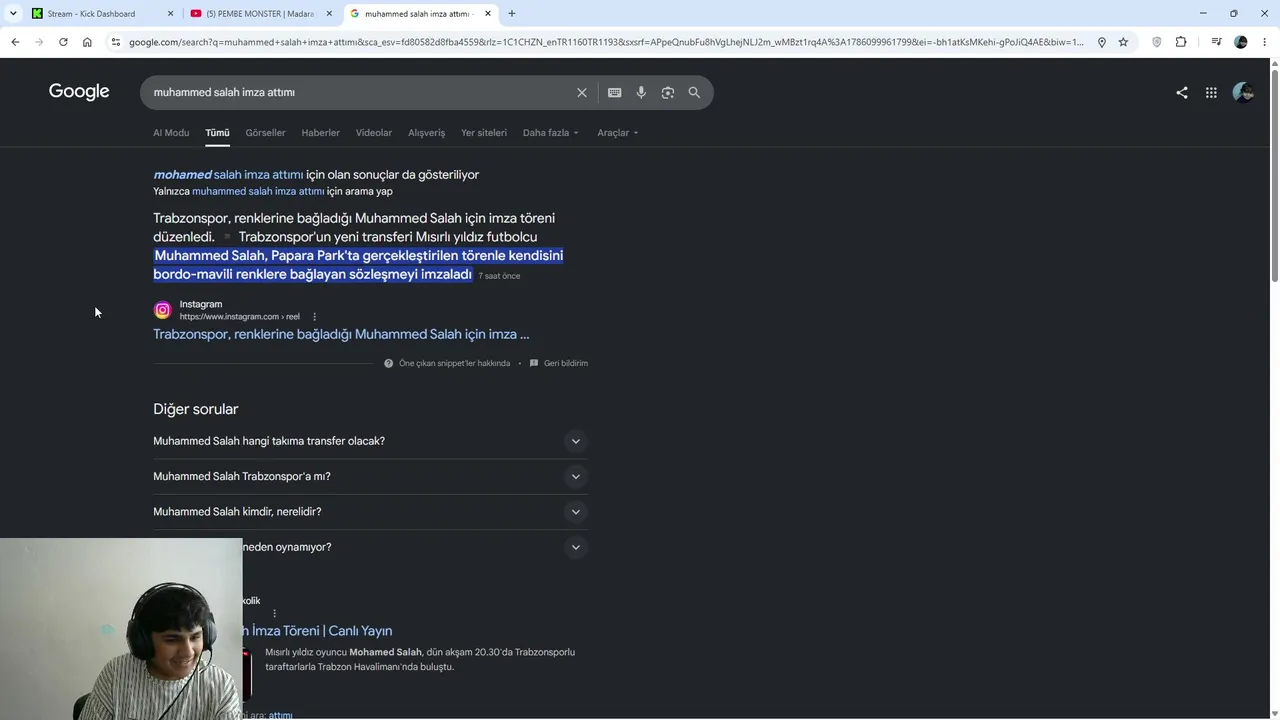
Task: Open 'Öne çıkan snippet'ler hakkında' link
Action: (454, 363)
